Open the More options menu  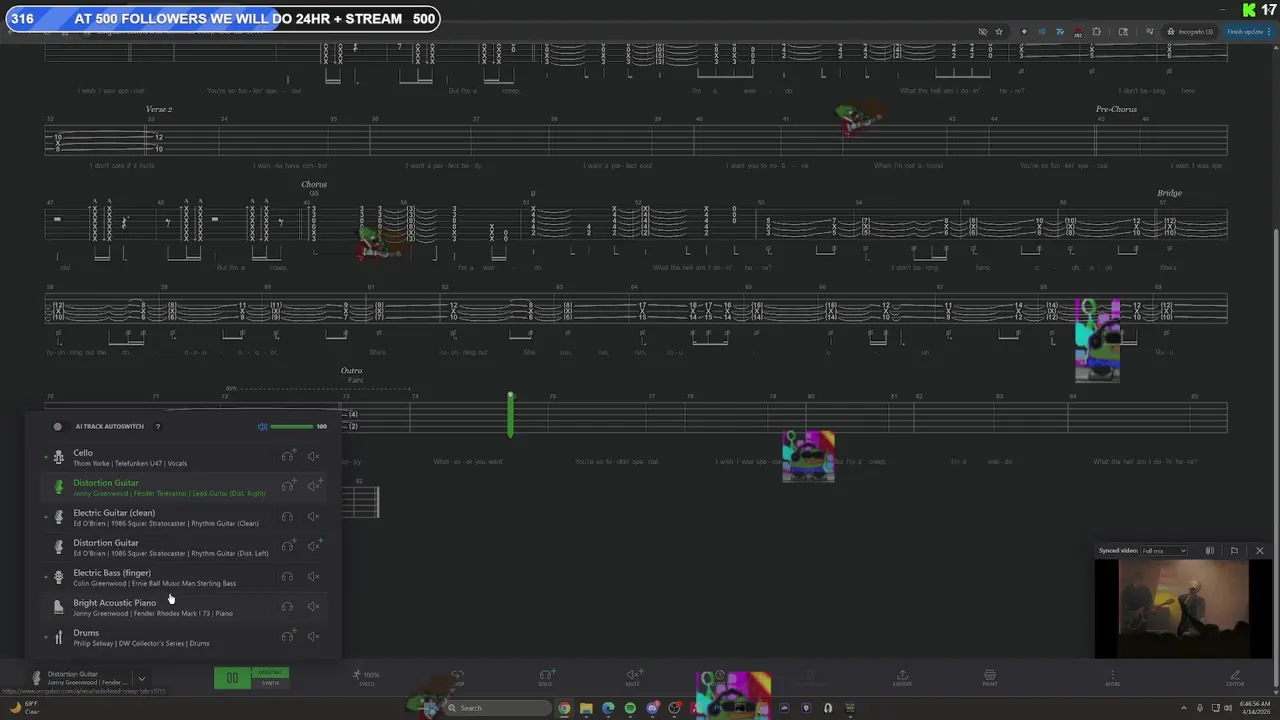click(1112, 677)
